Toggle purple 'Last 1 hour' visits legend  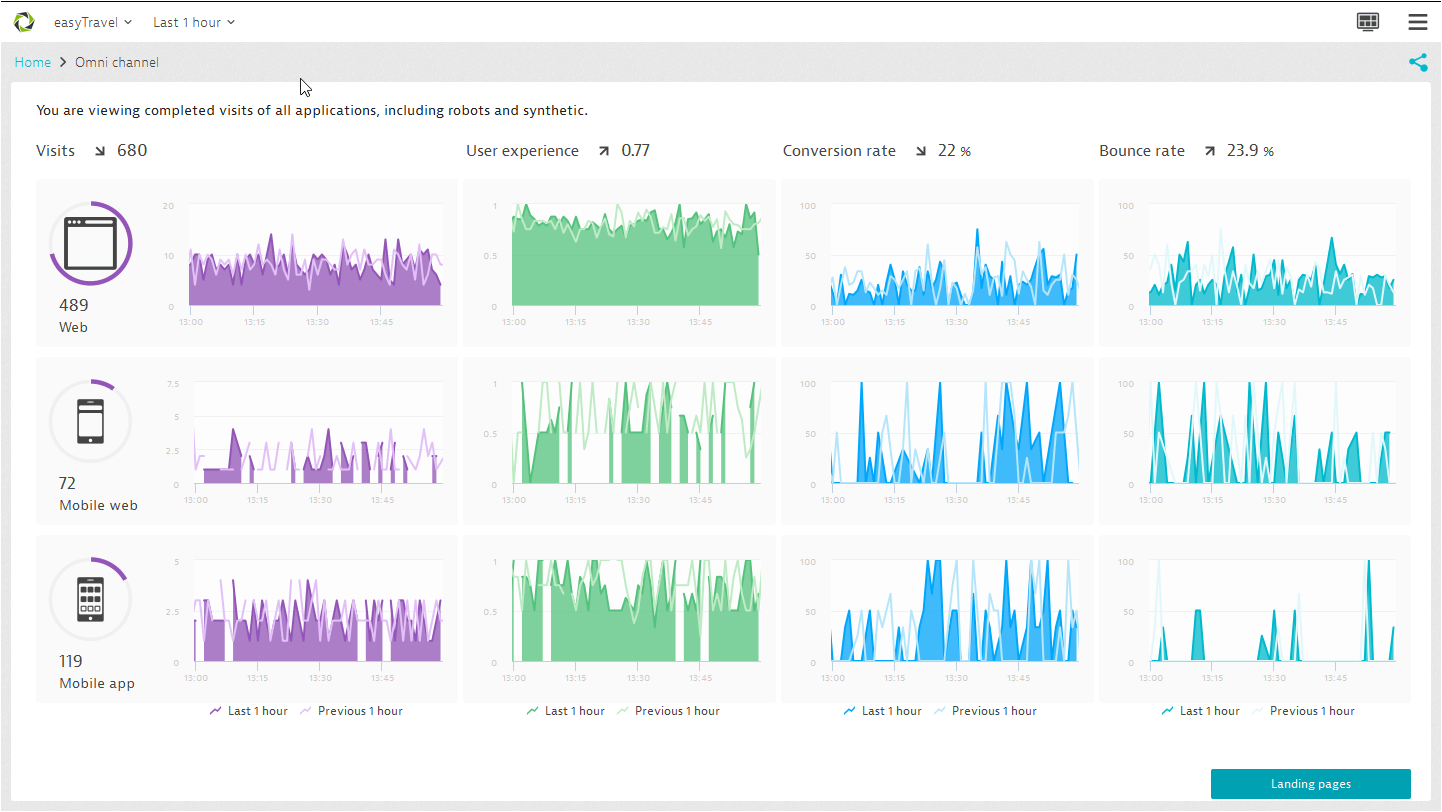click(x=248, y=711)
